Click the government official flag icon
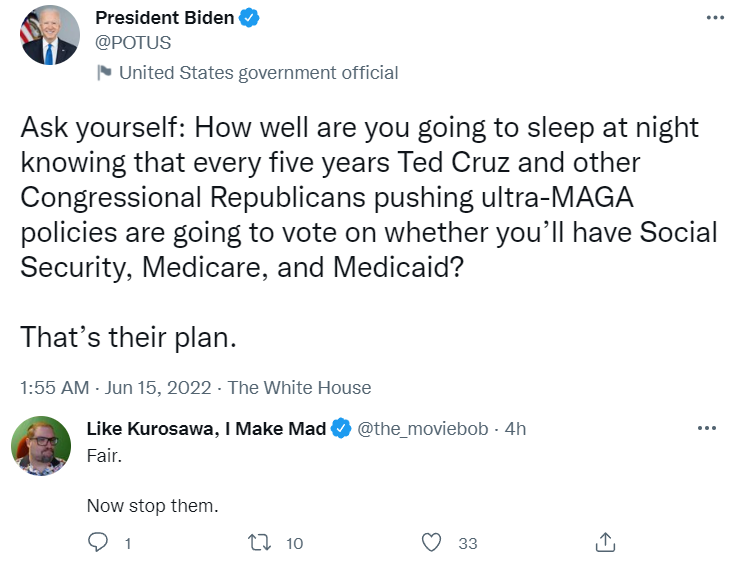This screenshot has width=740, height=571. point(103,72)
